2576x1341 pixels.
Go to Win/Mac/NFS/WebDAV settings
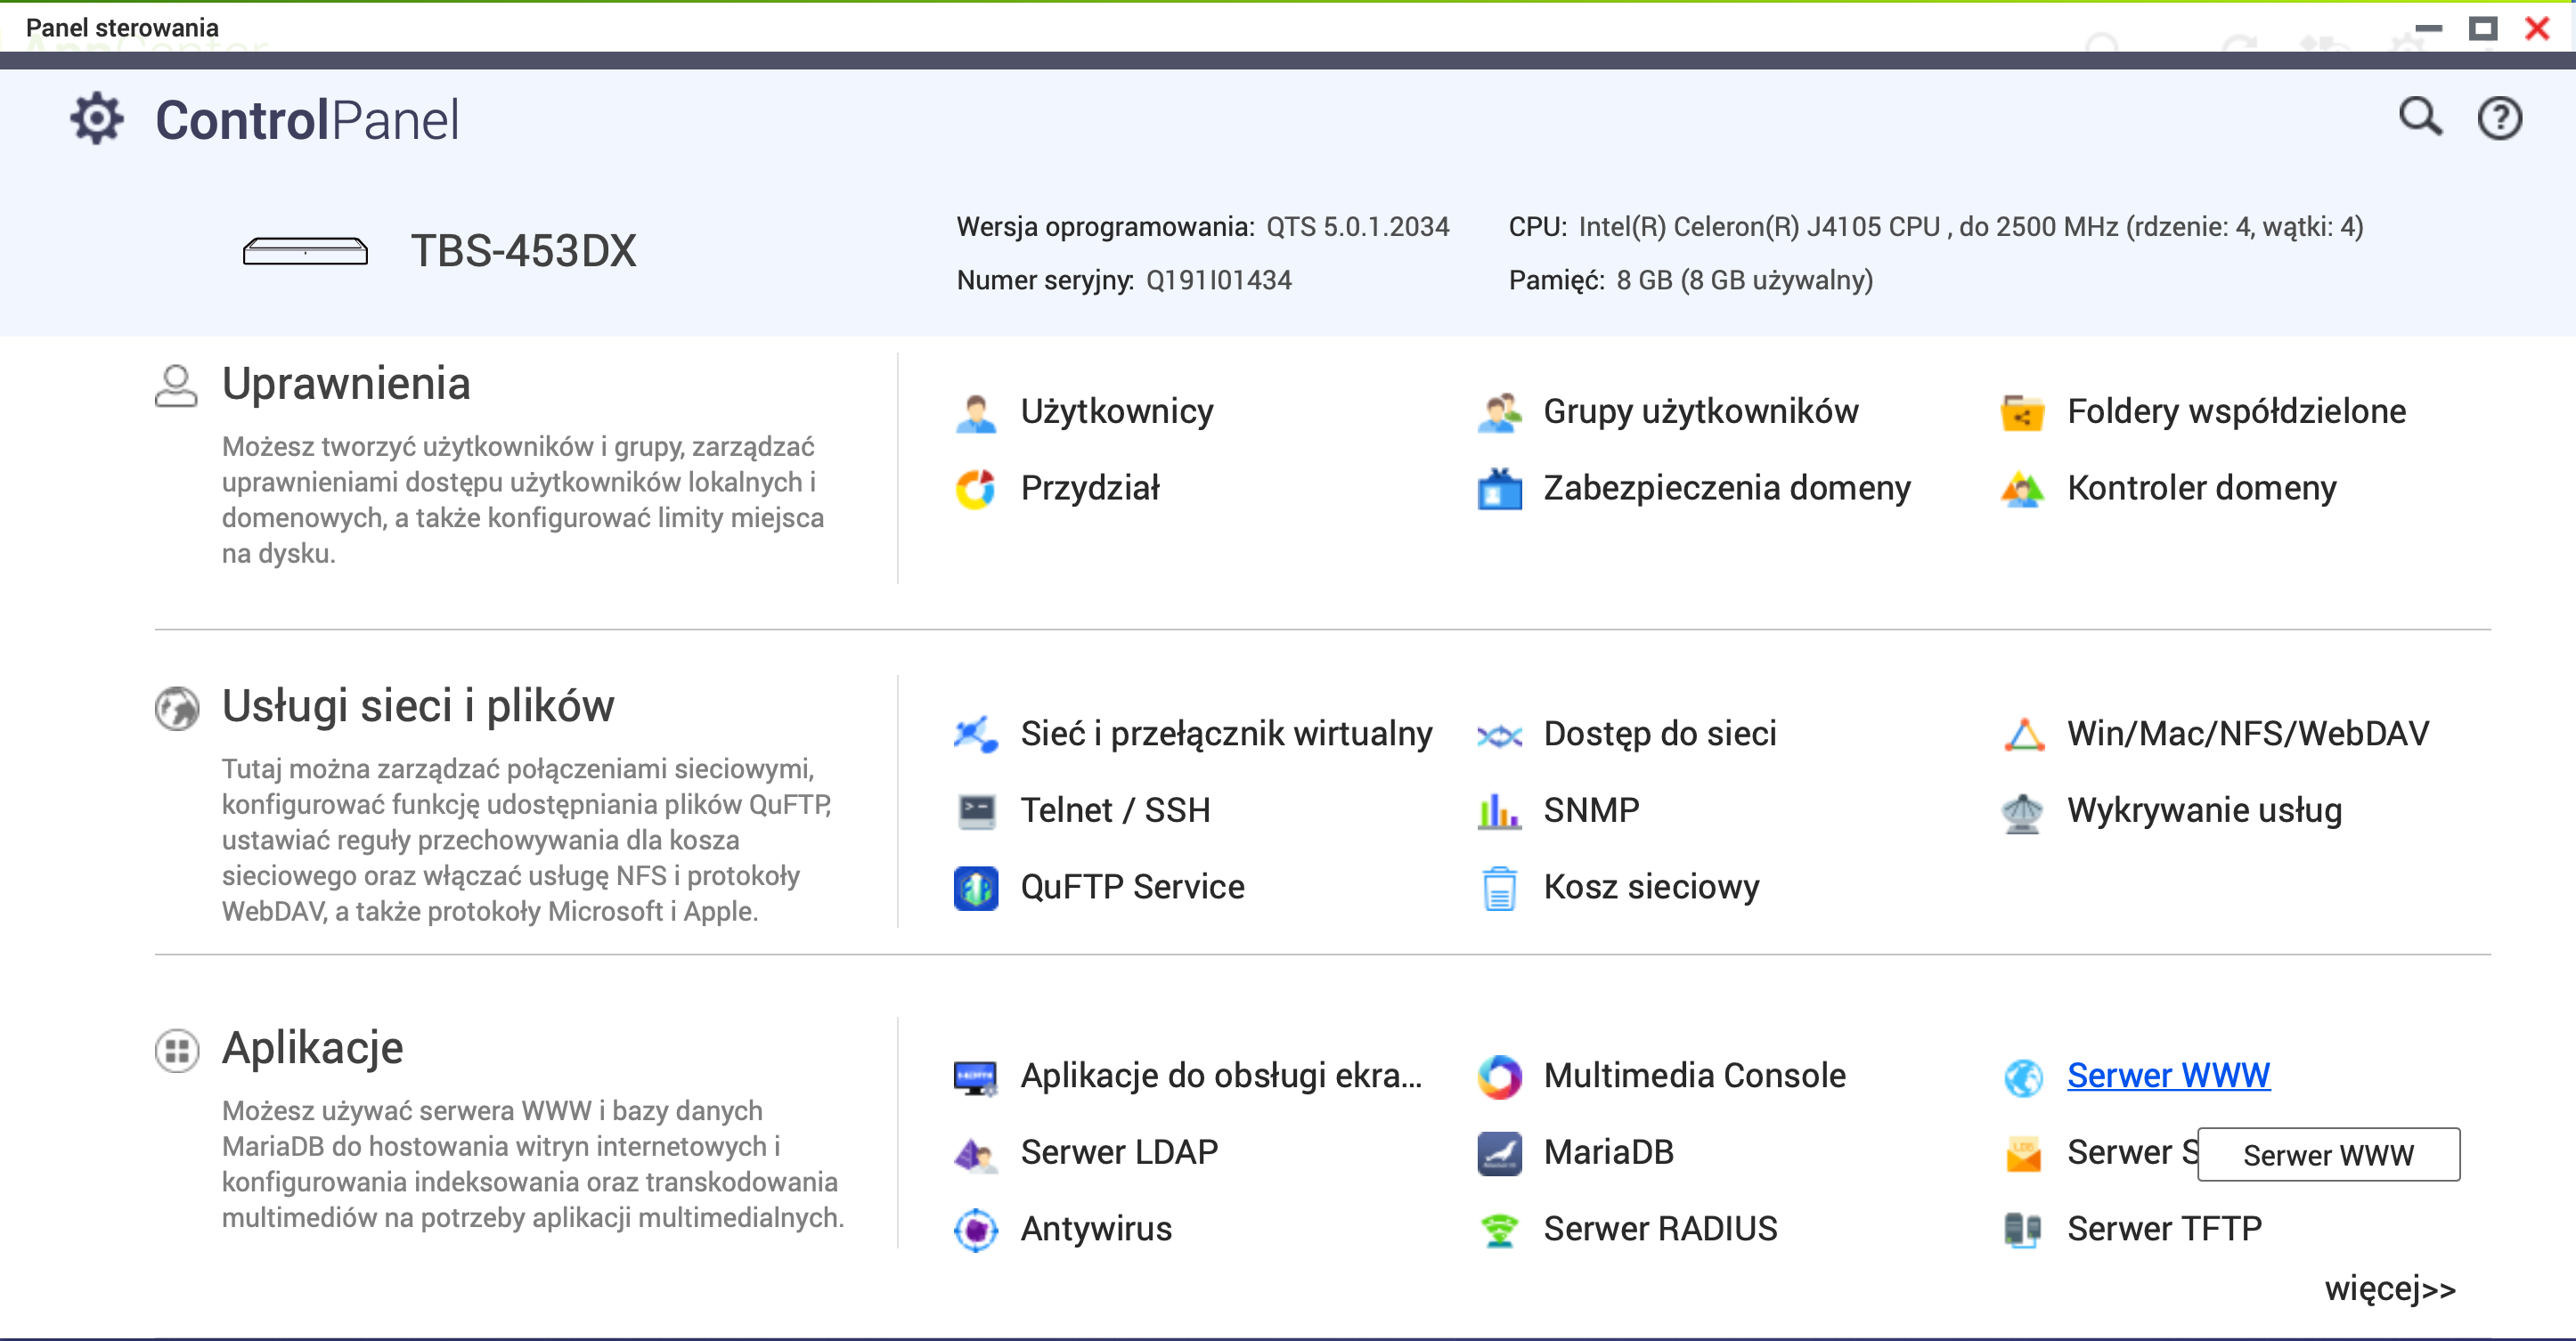pos(2247,734)
